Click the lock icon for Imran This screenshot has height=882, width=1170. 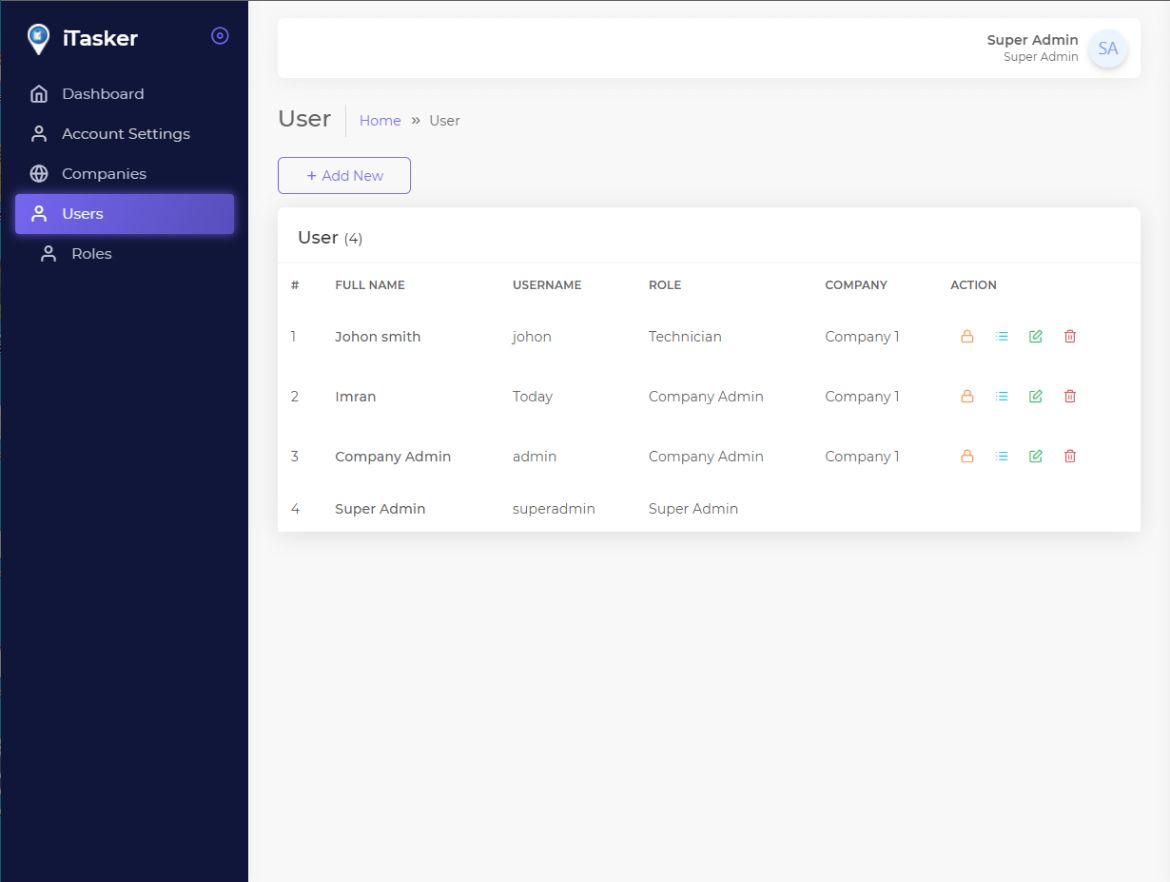tap(967, 397)
